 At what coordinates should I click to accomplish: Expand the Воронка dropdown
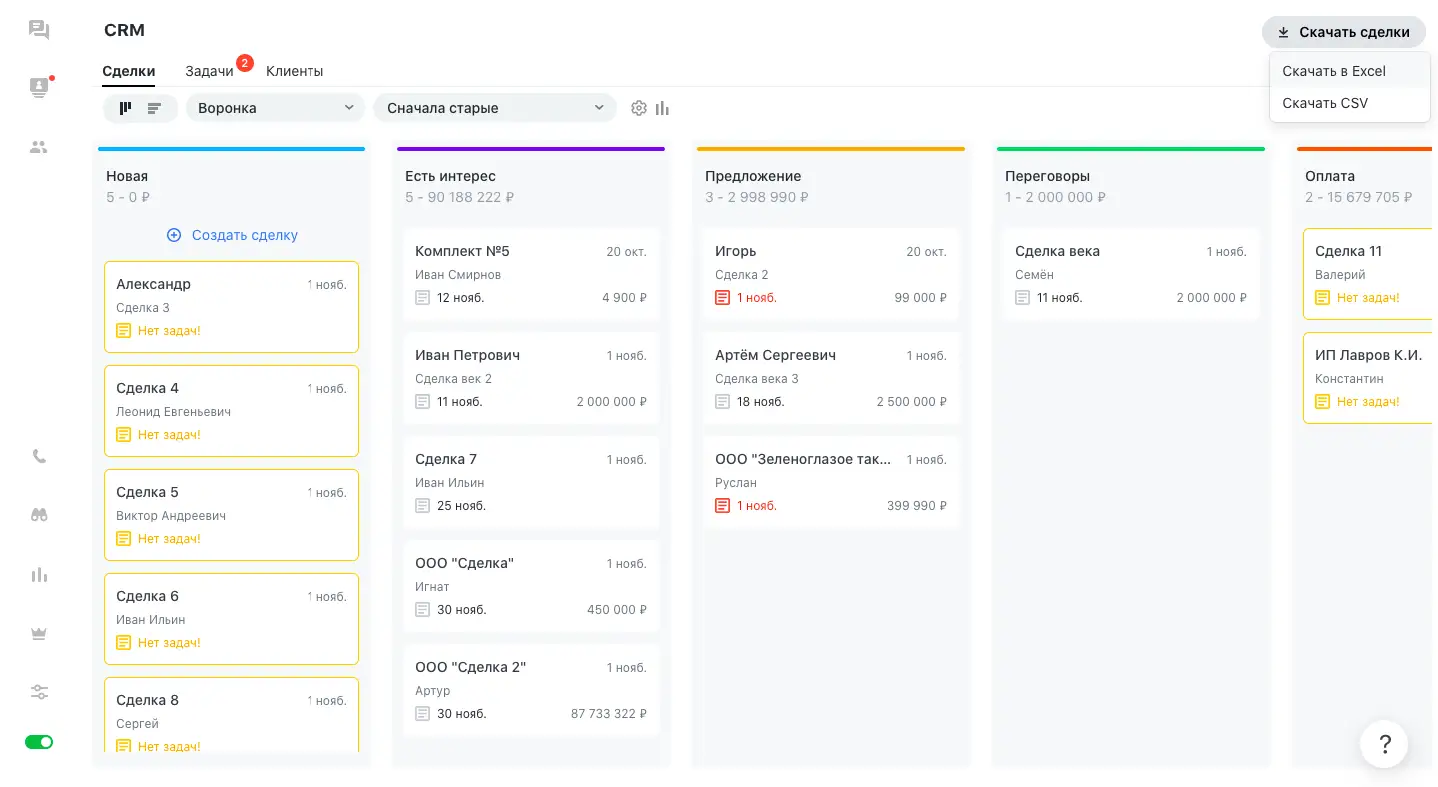coord(275,108)
